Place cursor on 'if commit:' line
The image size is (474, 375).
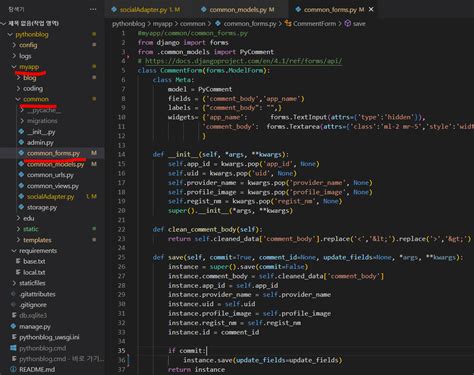tap(188, 351)
